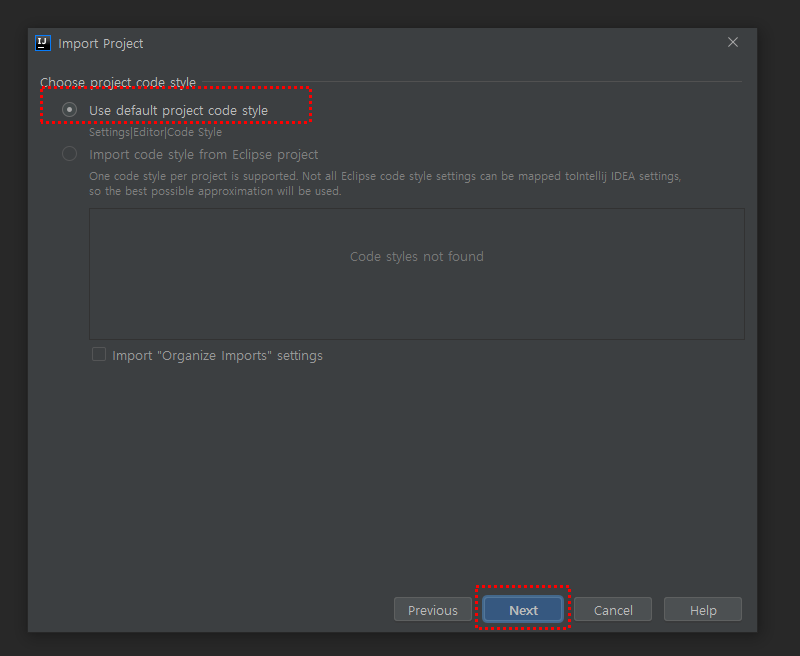Click the "One code style per project" description
This screenshot has height=656, width=800.
[x=385, y=184]
